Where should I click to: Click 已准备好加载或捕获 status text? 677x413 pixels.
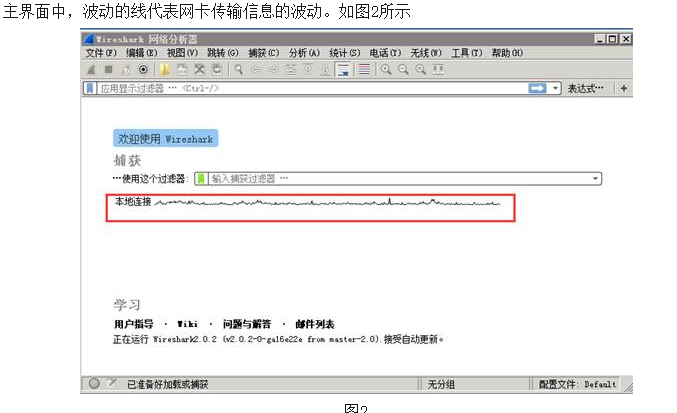(168, 384)
